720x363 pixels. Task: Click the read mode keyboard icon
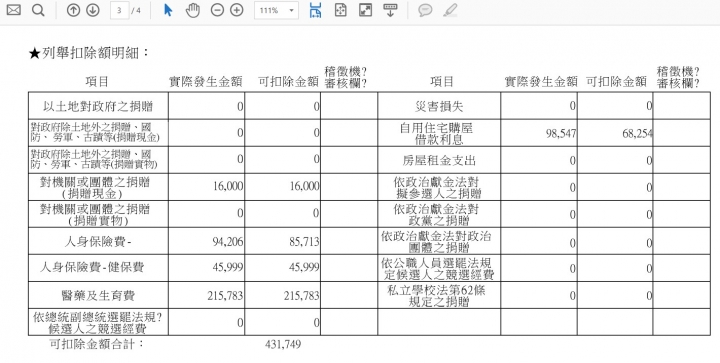[390, 10]
